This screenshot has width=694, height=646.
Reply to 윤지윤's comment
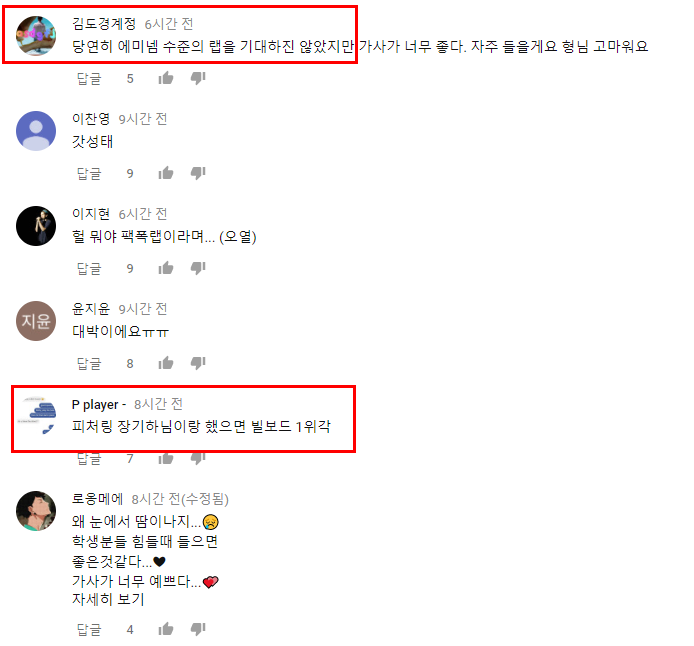click(89, 364)
